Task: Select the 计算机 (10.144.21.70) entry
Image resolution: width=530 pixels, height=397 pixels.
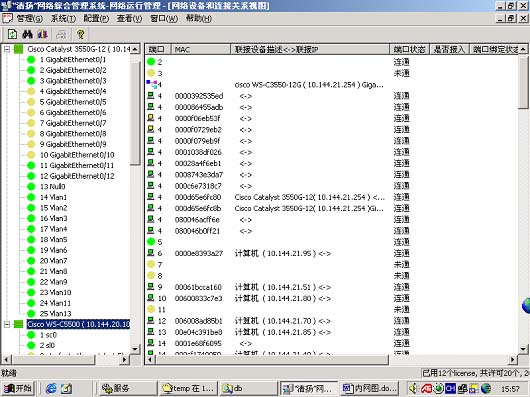Action: [x=283, y=321]
